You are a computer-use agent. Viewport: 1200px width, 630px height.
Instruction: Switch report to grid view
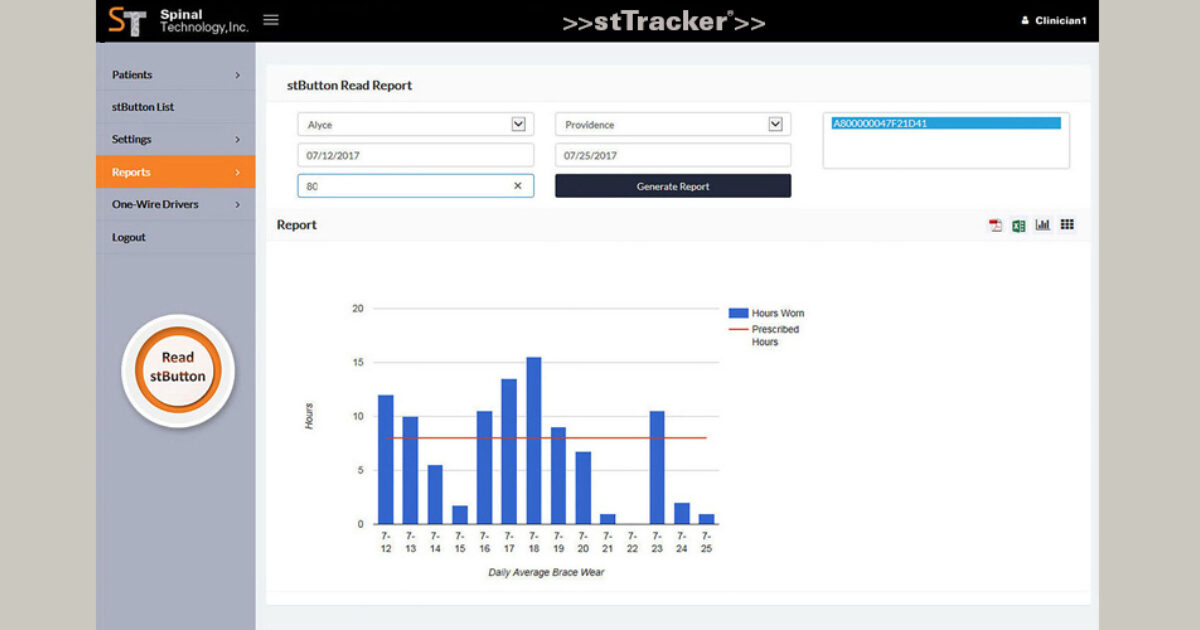[1066, 225]
